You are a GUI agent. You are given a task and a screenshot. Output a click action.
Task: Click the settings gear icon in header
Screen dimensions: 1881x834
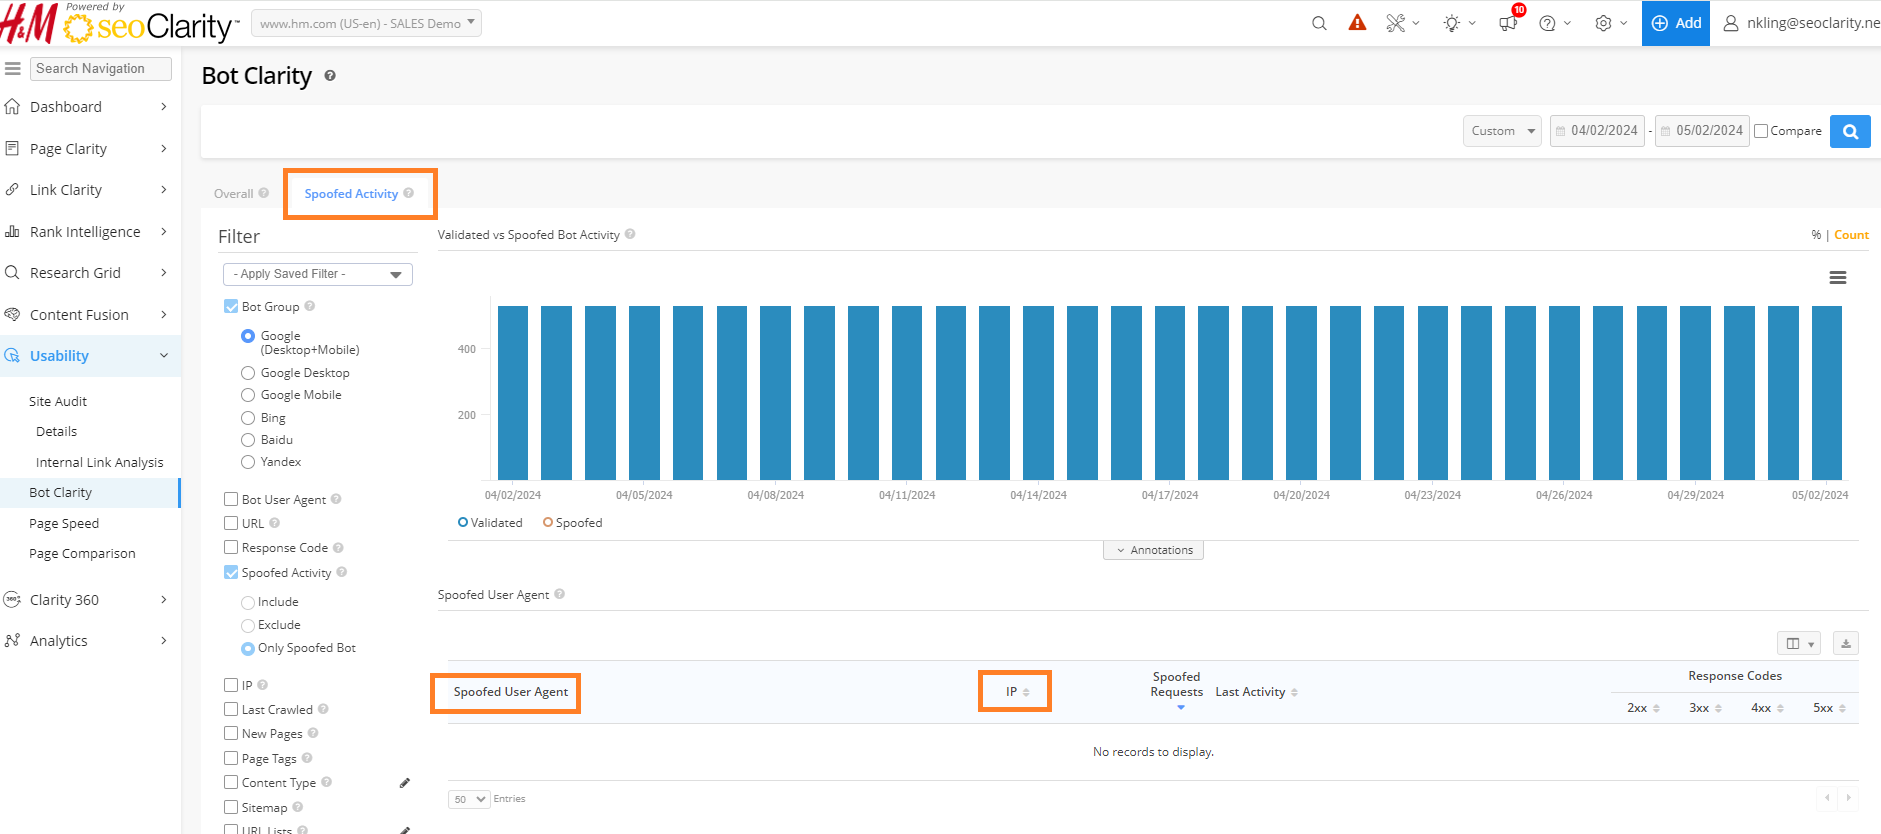click(1603, 23)
